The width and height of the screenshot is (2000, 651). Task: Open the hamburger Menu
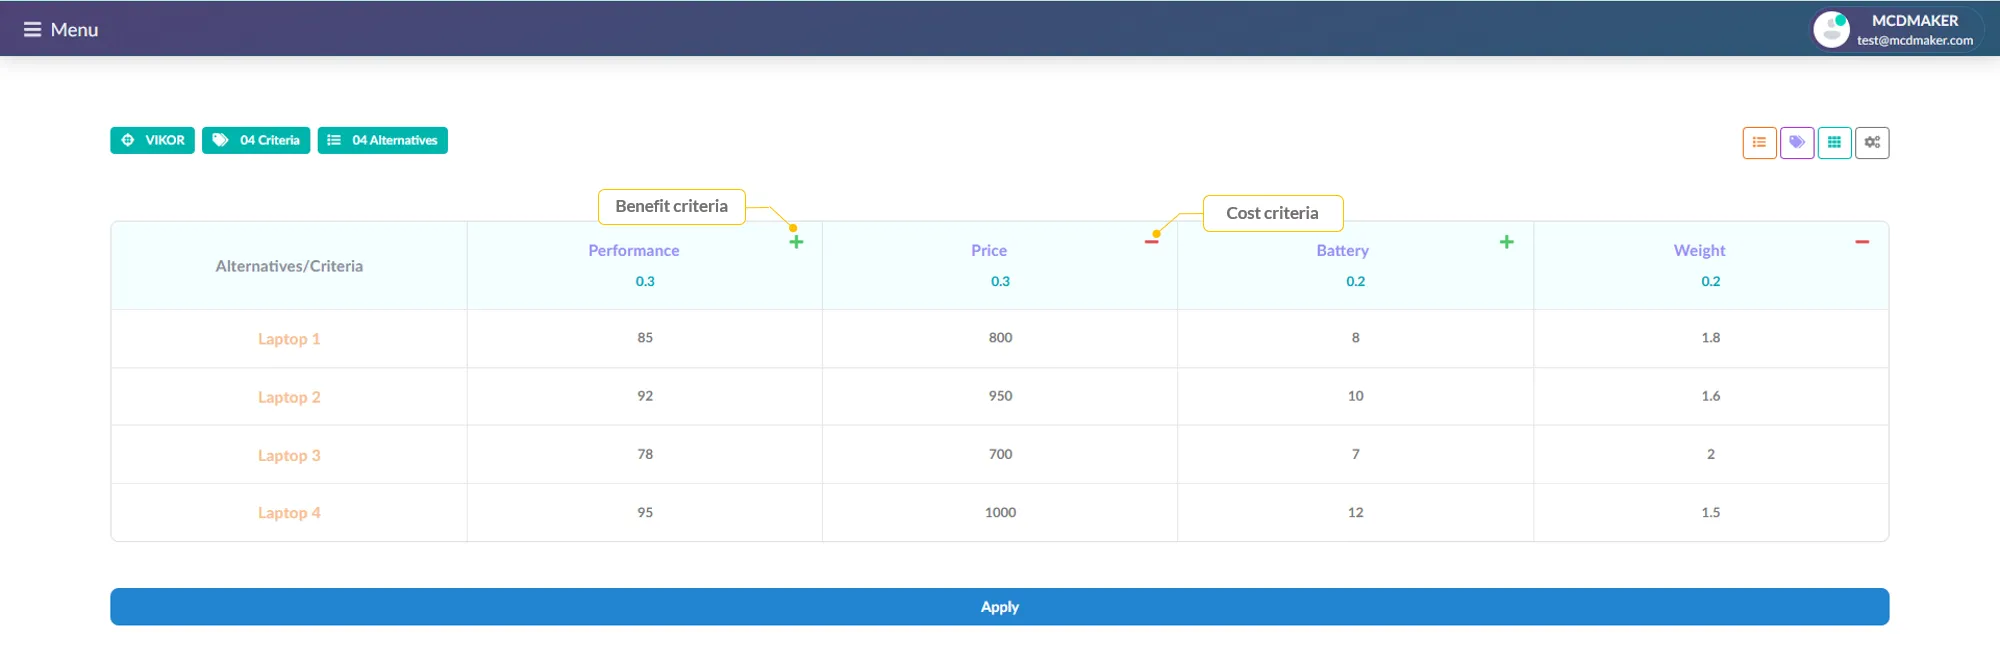coord(61,30)
